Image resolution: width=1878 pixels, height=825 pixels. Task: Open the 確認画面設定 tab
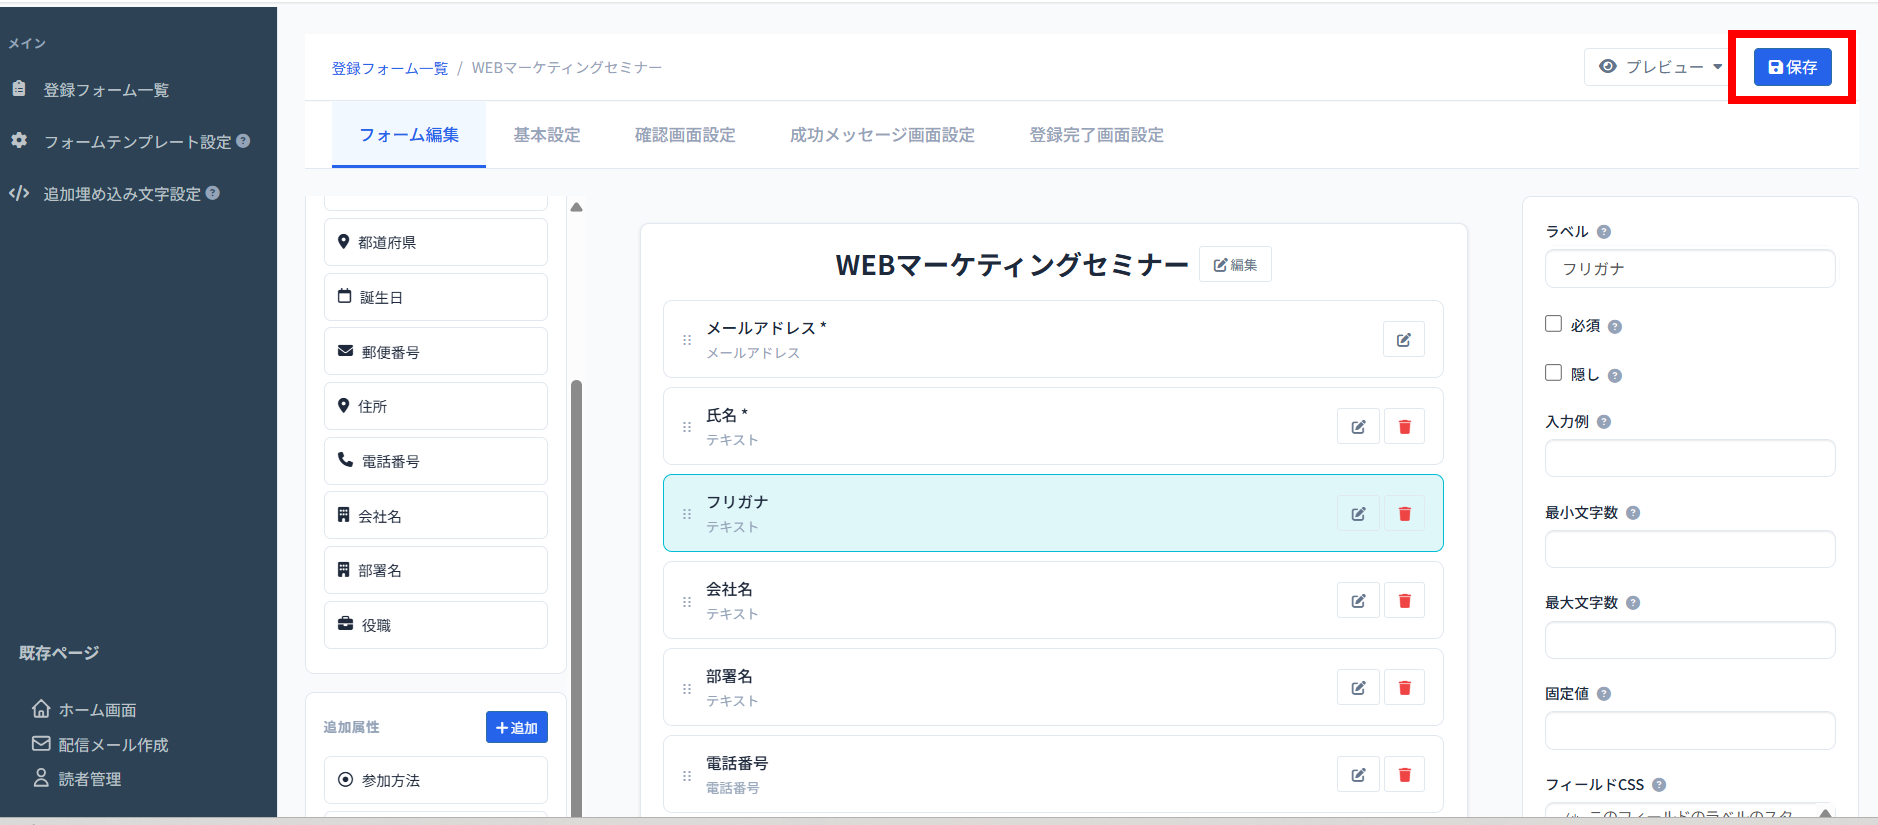click(685, 135)
